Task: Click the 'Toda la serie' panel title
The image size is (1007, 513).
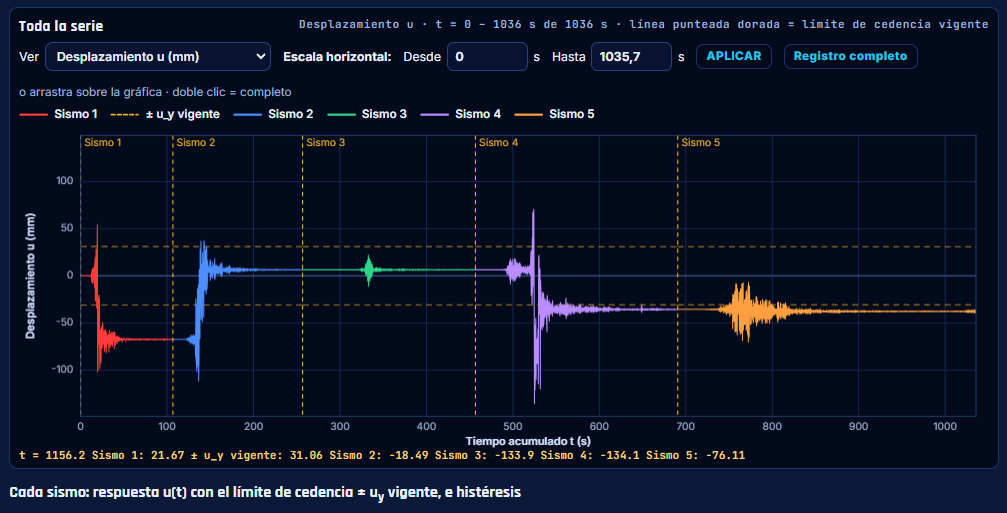Action: tap(60, 26)
